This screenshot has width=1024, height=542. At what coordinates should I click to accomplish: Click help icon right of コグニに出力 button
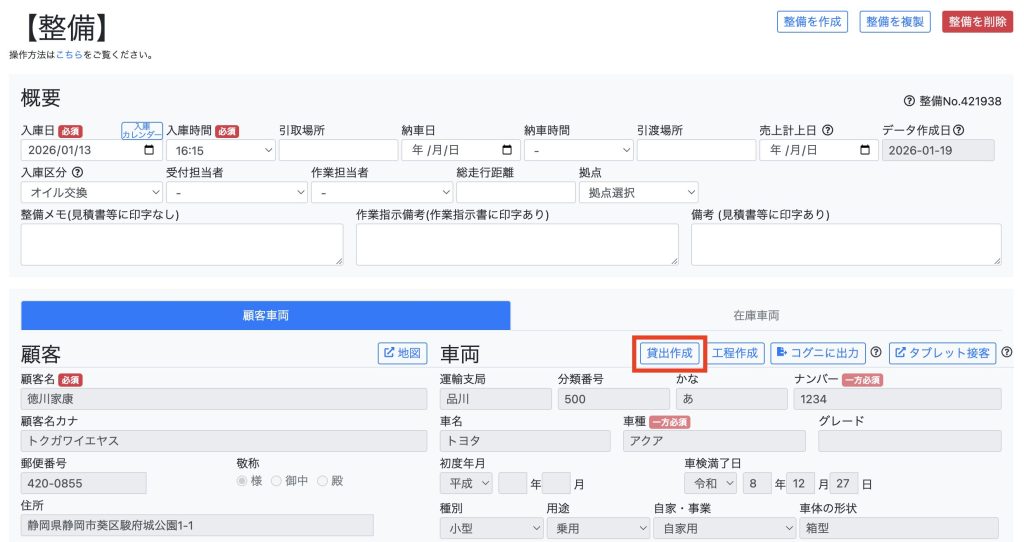876,353
